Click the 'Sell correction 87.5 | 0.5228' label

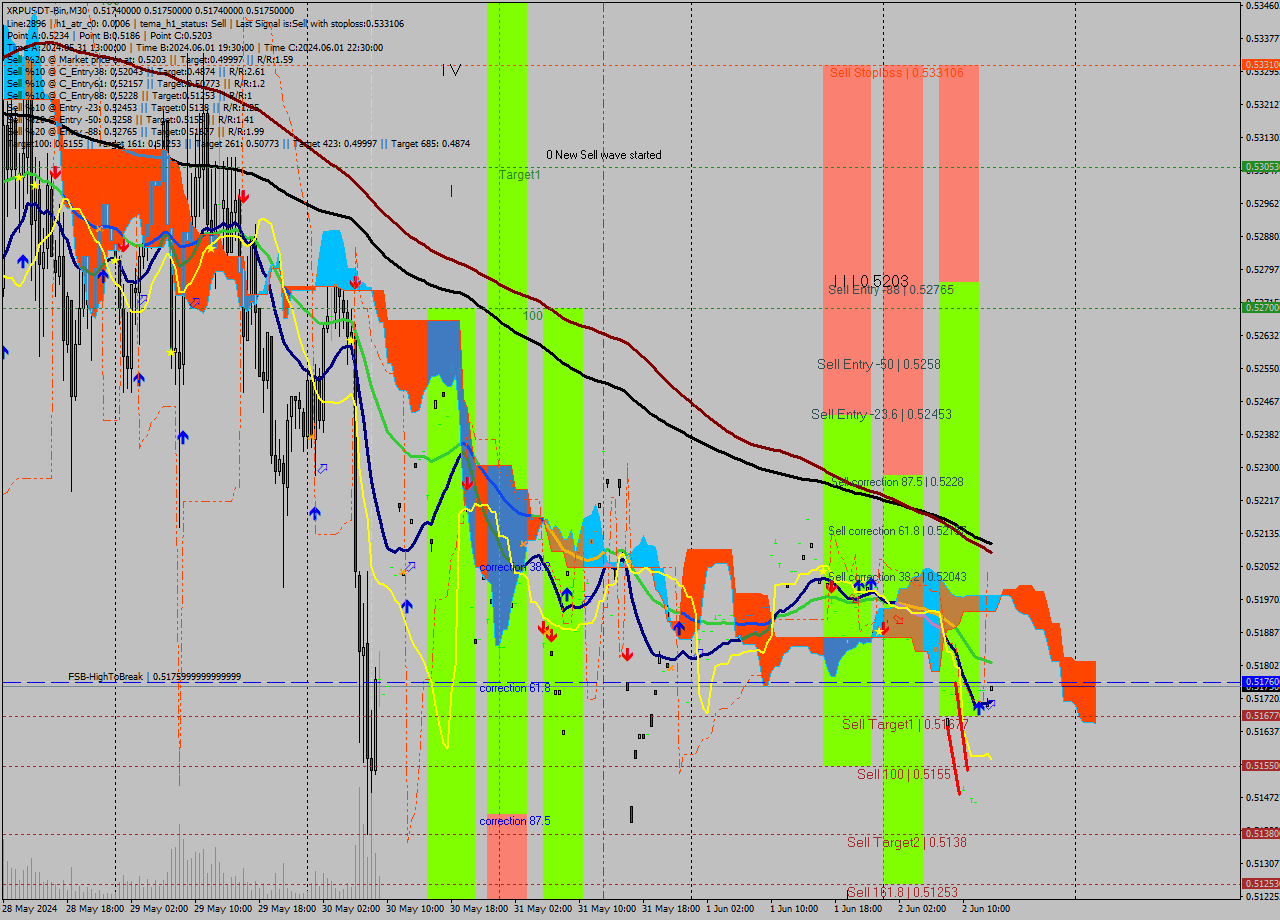897,482
